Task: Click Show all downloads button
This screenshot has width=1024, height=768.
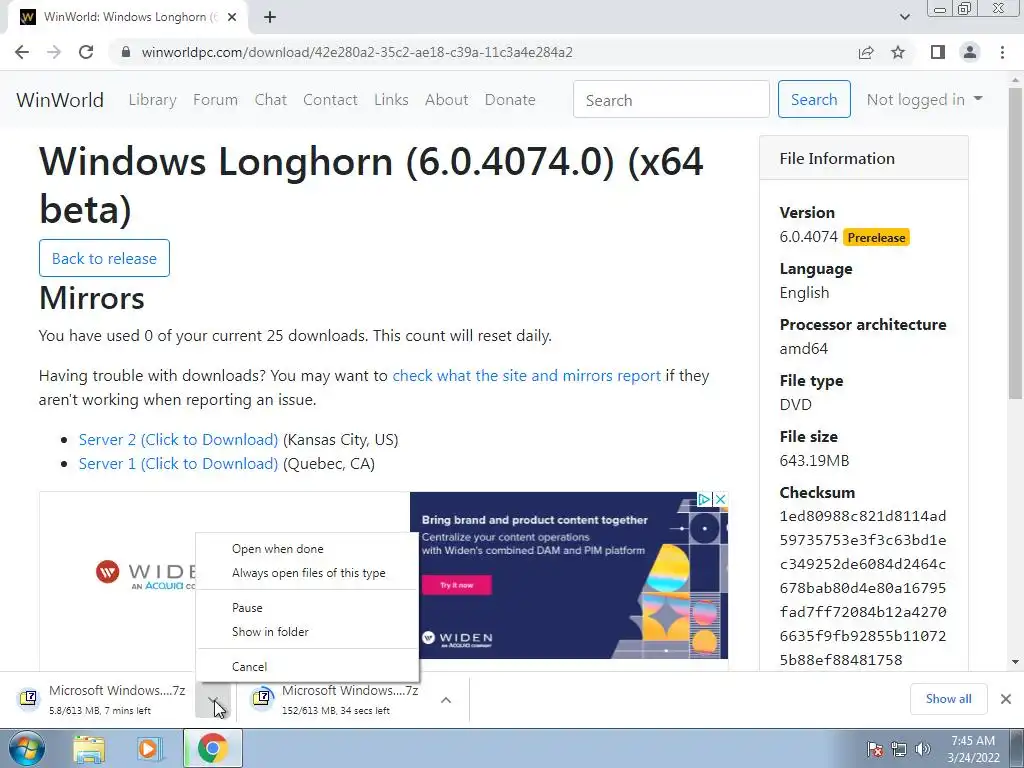Action: (948, 699)
